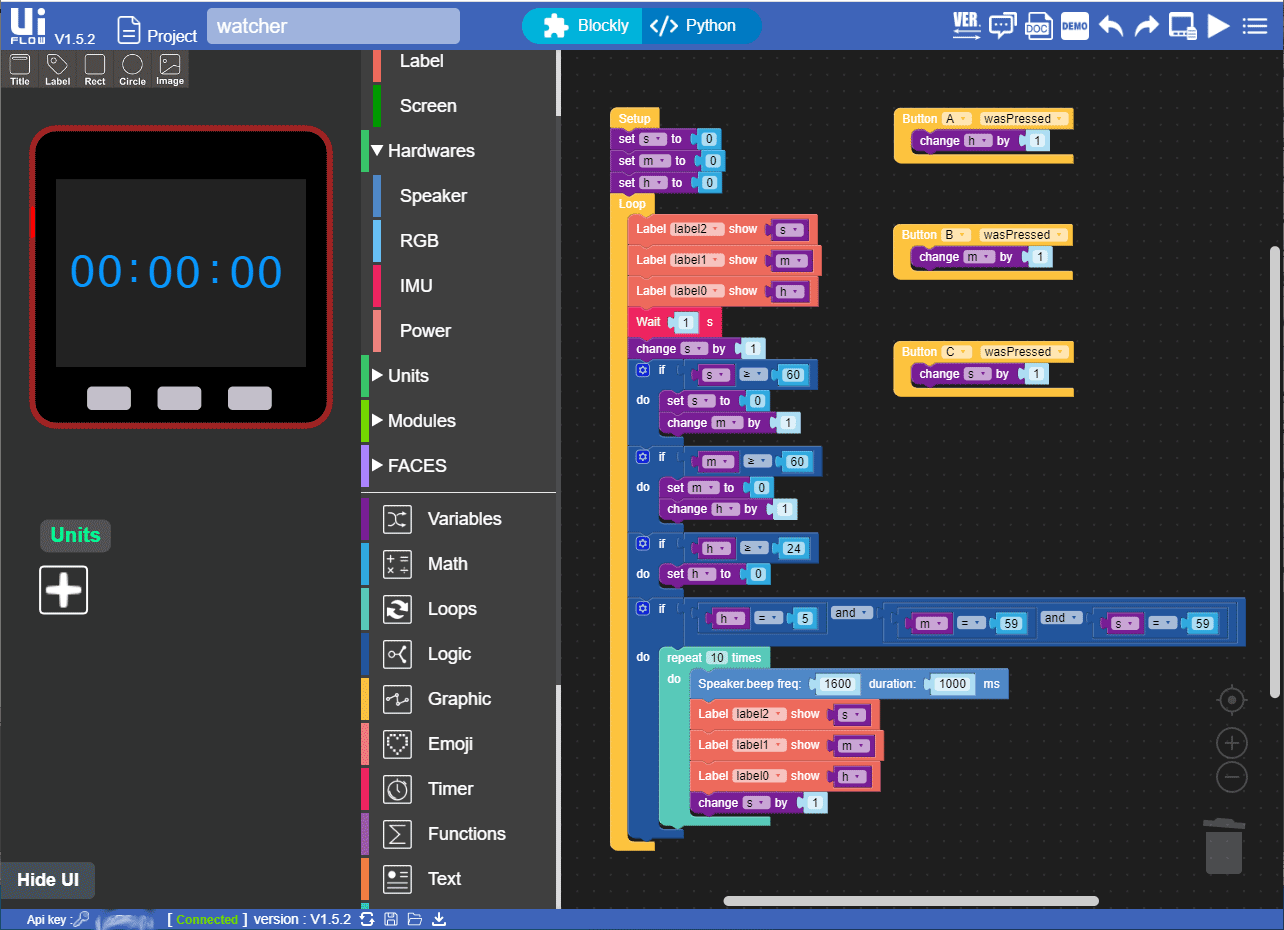Click the VER version switch icon
The height and width of the screenshot is (930, 1284).
(x=966, y=25)
